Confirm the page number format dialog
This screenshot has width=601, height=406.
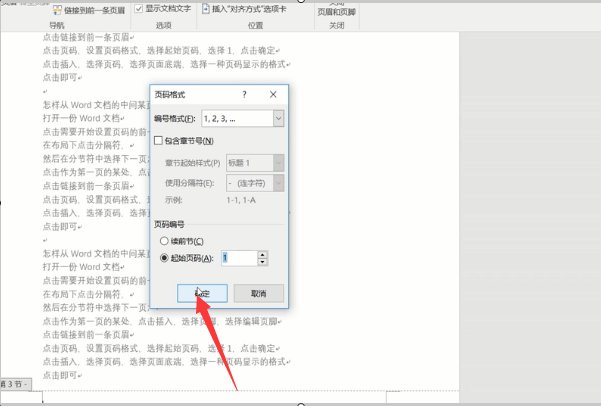[202, 293]
